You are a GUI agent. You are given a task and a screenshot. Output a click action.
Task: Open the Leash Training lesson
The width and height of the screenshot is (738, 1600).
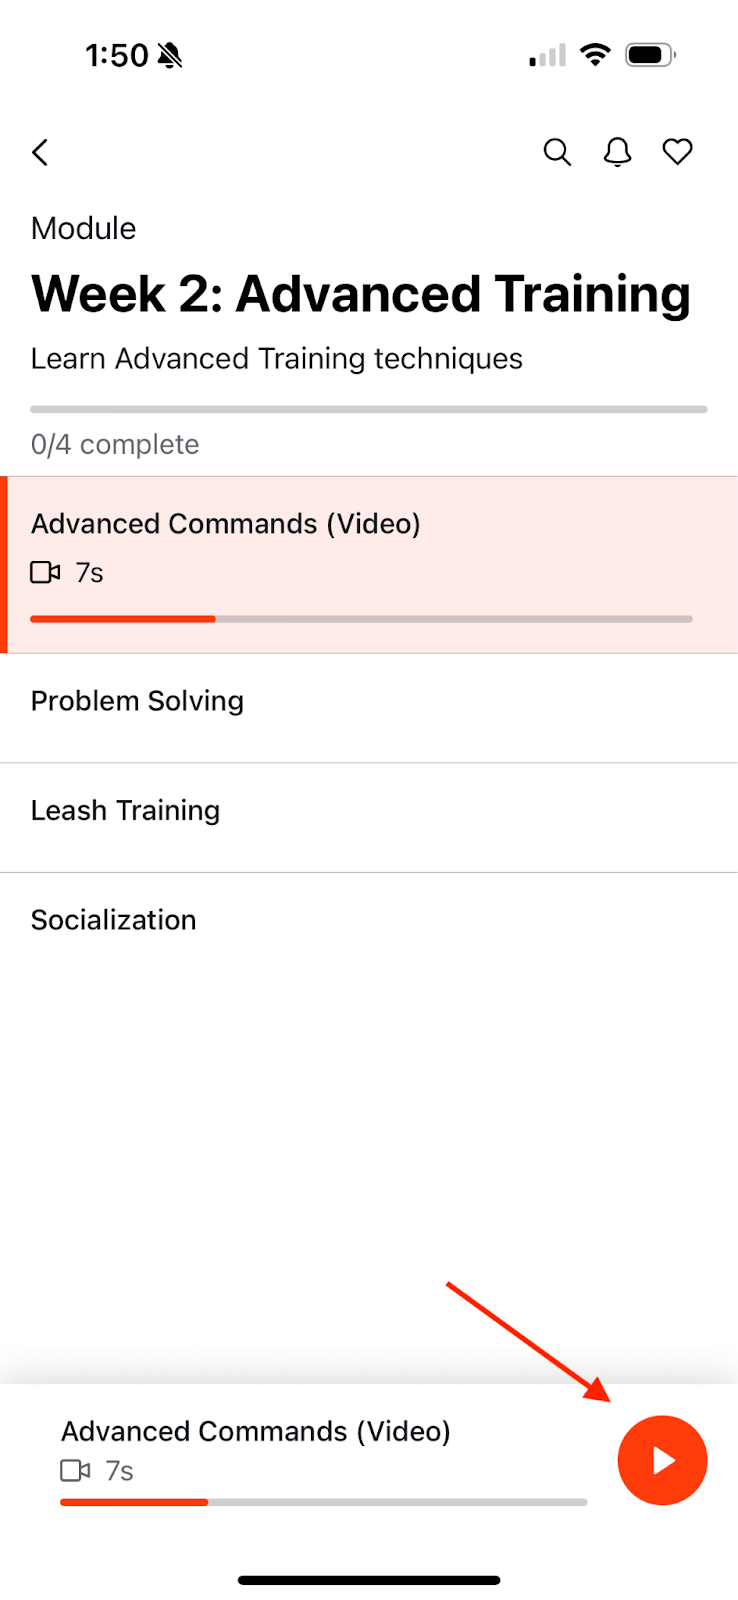(369, 818)
